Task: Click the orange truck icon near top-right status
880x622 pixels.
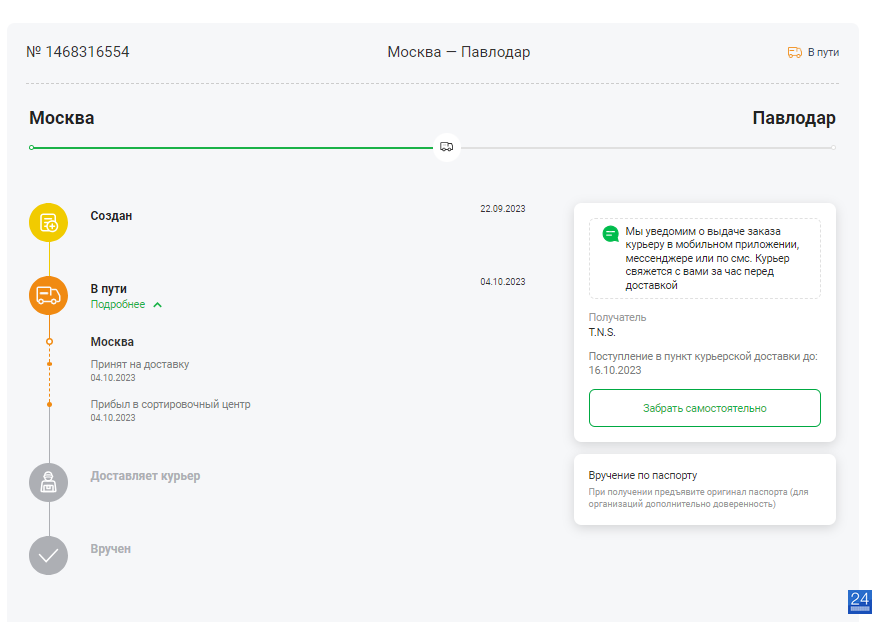Action: pyautogui.click(x=795, y=52)
